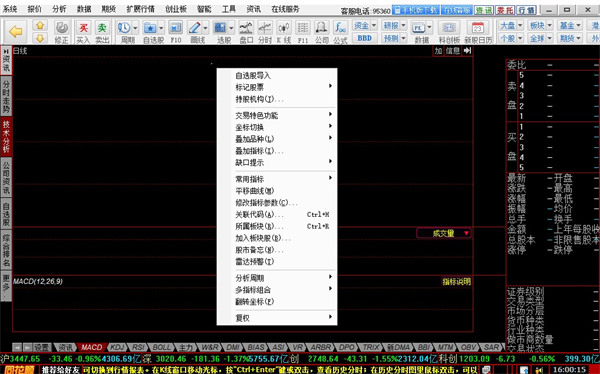Open the K线 candlestick chart icon
This screenshot has height=374, width=600.
coord(284,28)
